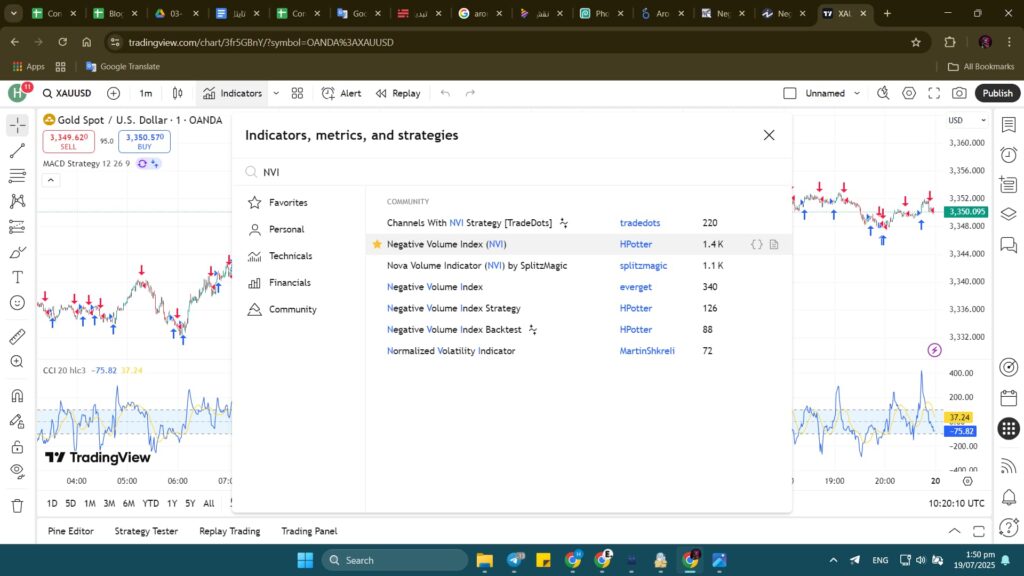The height and width of the screenshot is (576, 1024).
Task: Select the brush drawing tool
Action: [x=18, y=252]
